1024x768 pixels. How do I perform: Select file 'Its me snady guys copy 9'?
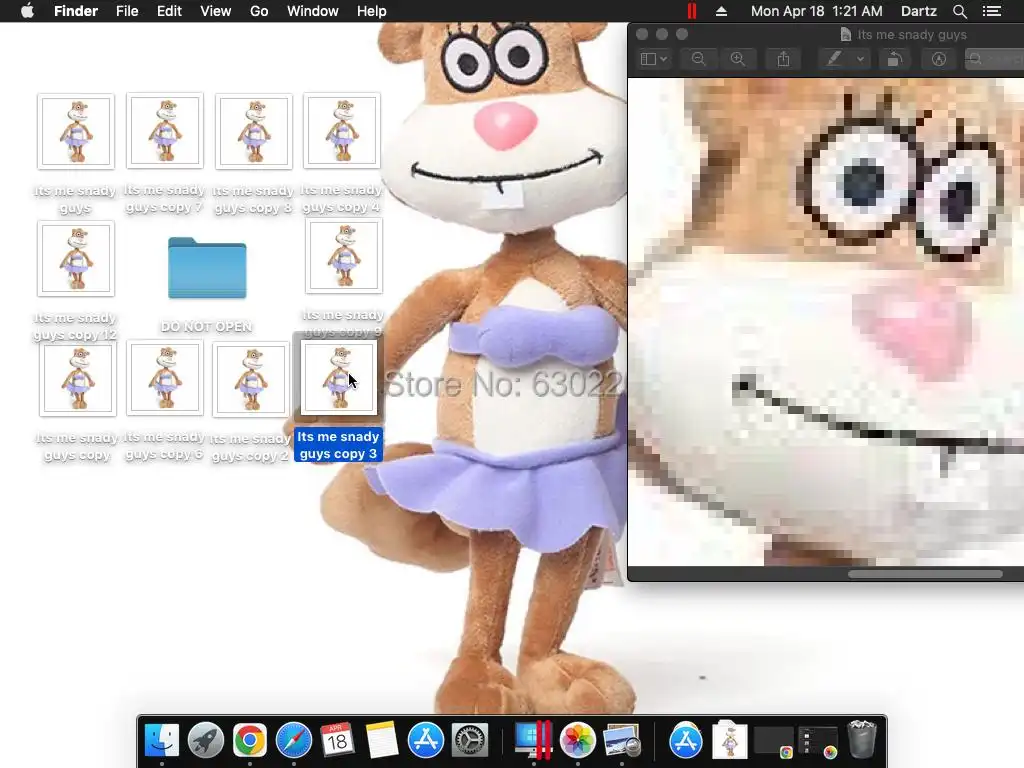344,256
